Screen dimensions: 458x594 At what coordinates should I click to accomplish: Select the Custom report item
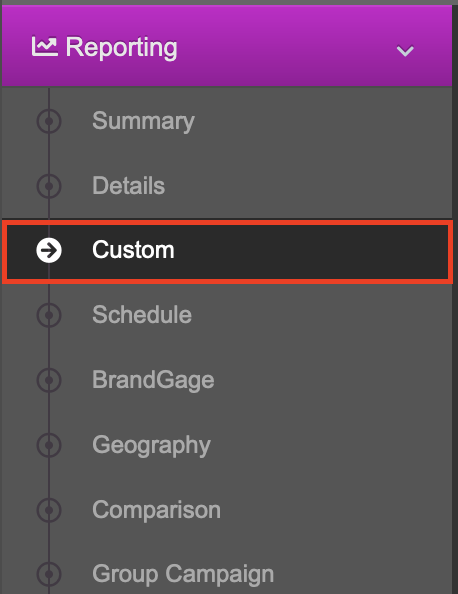[x=227, y=252]
